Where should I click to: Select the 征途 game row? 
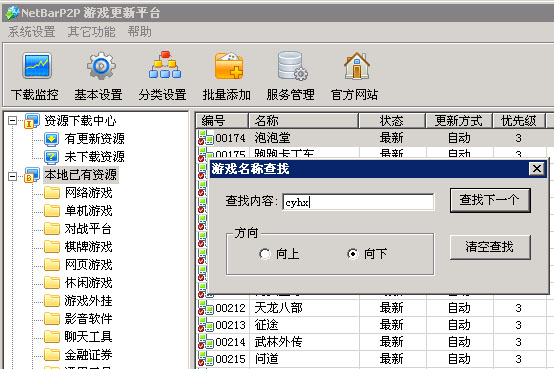[x=375, y=325]
